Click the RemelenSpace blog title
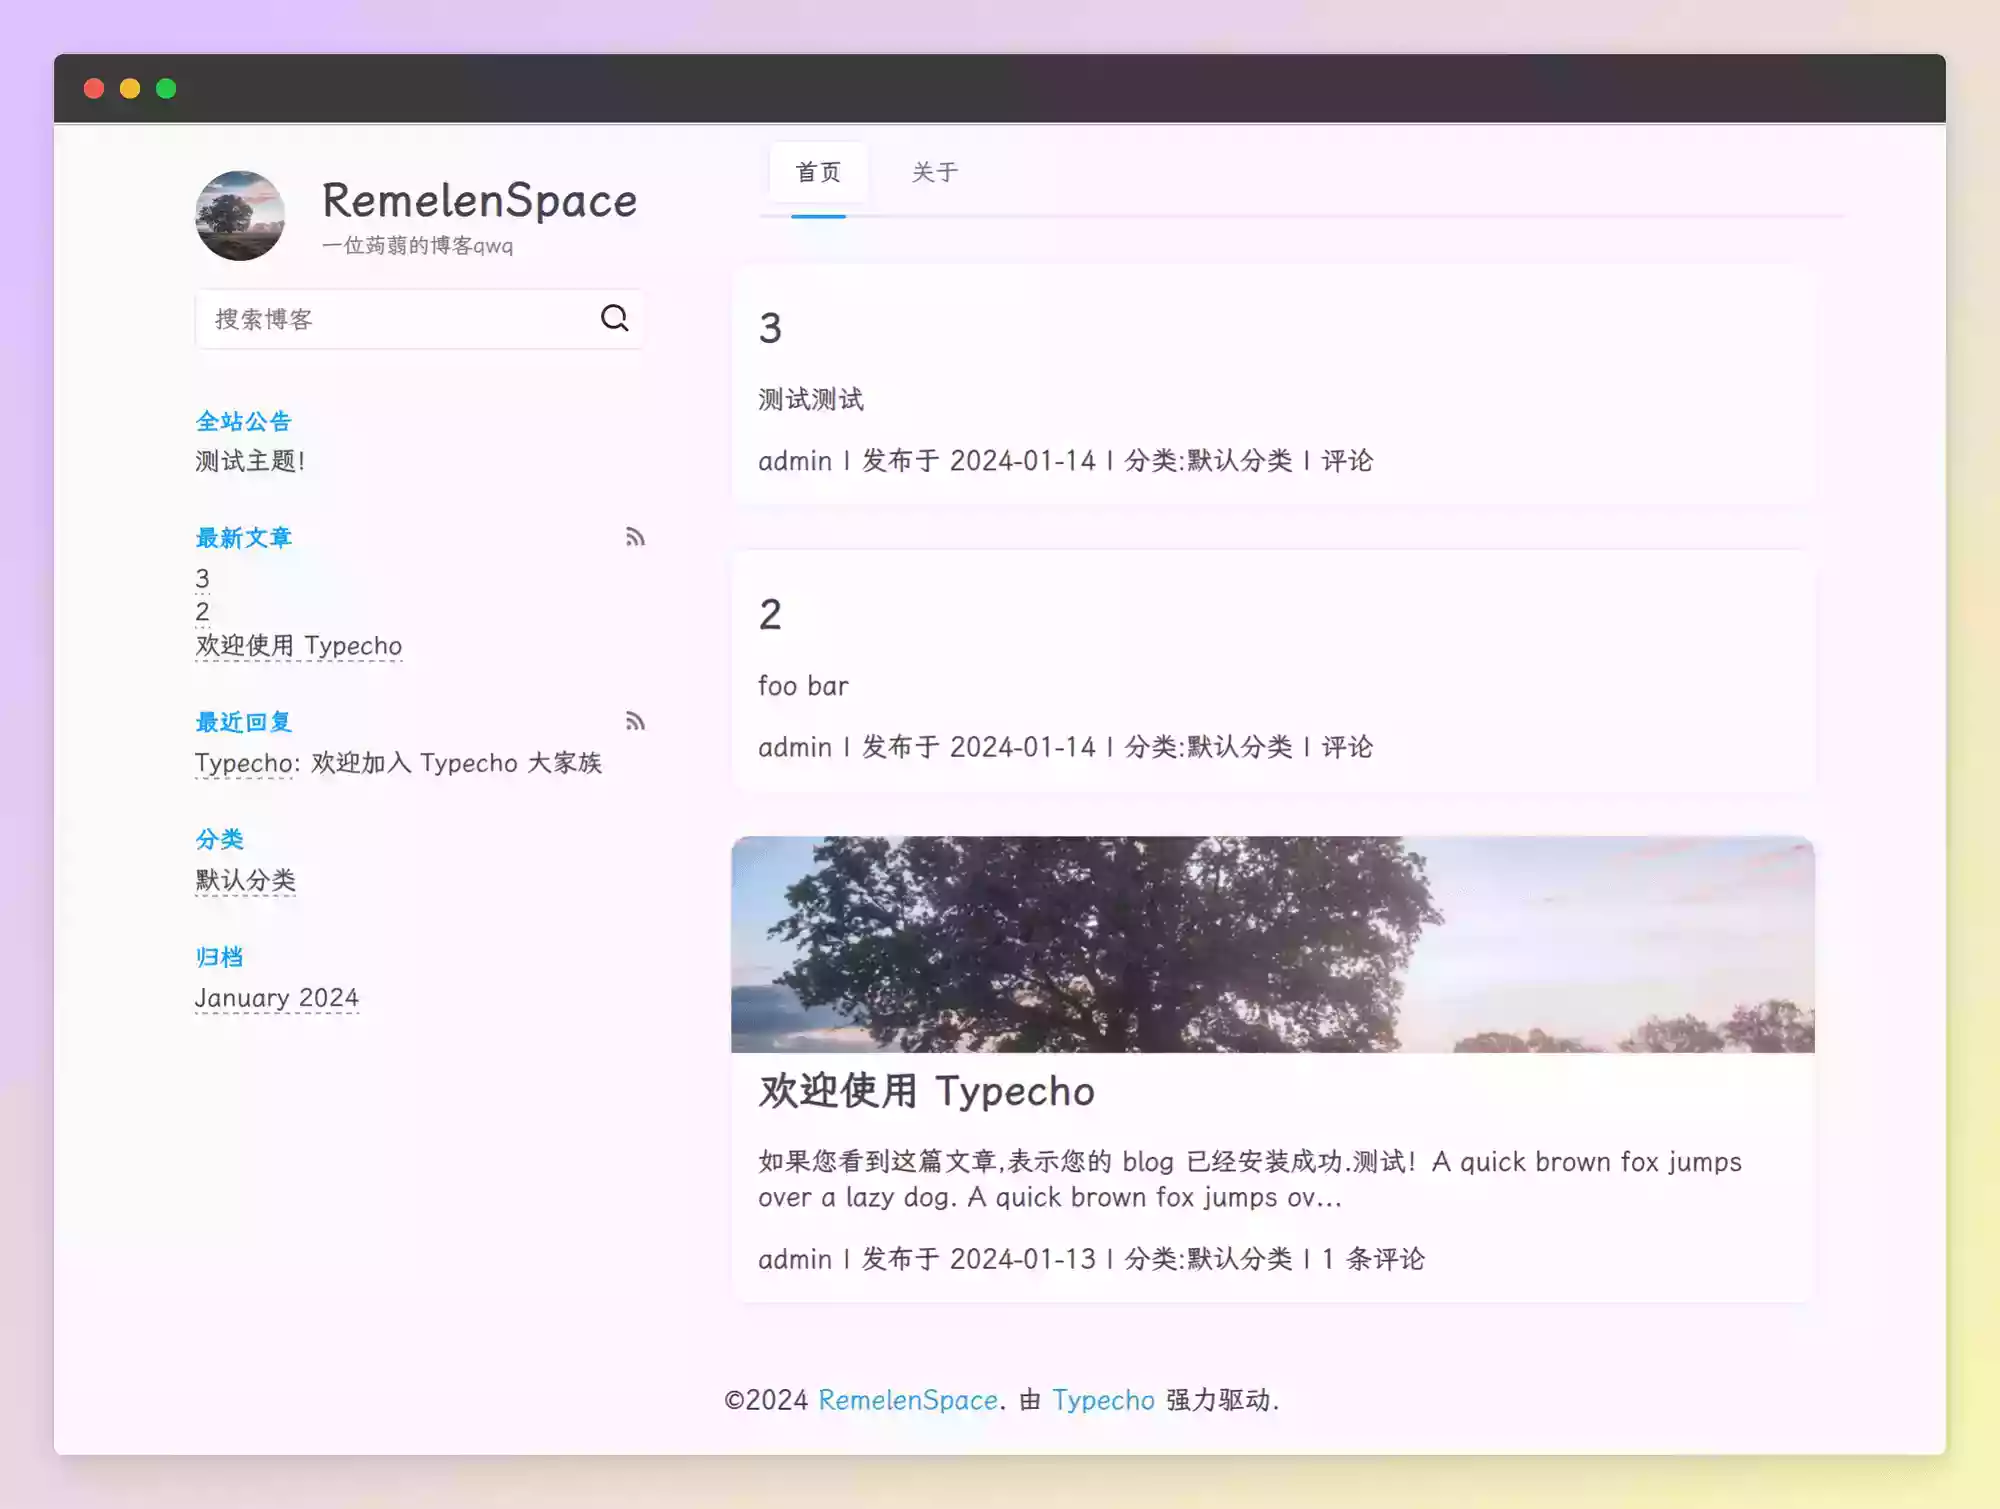Screen dimensions: 2000x1509 click(479, 200)
